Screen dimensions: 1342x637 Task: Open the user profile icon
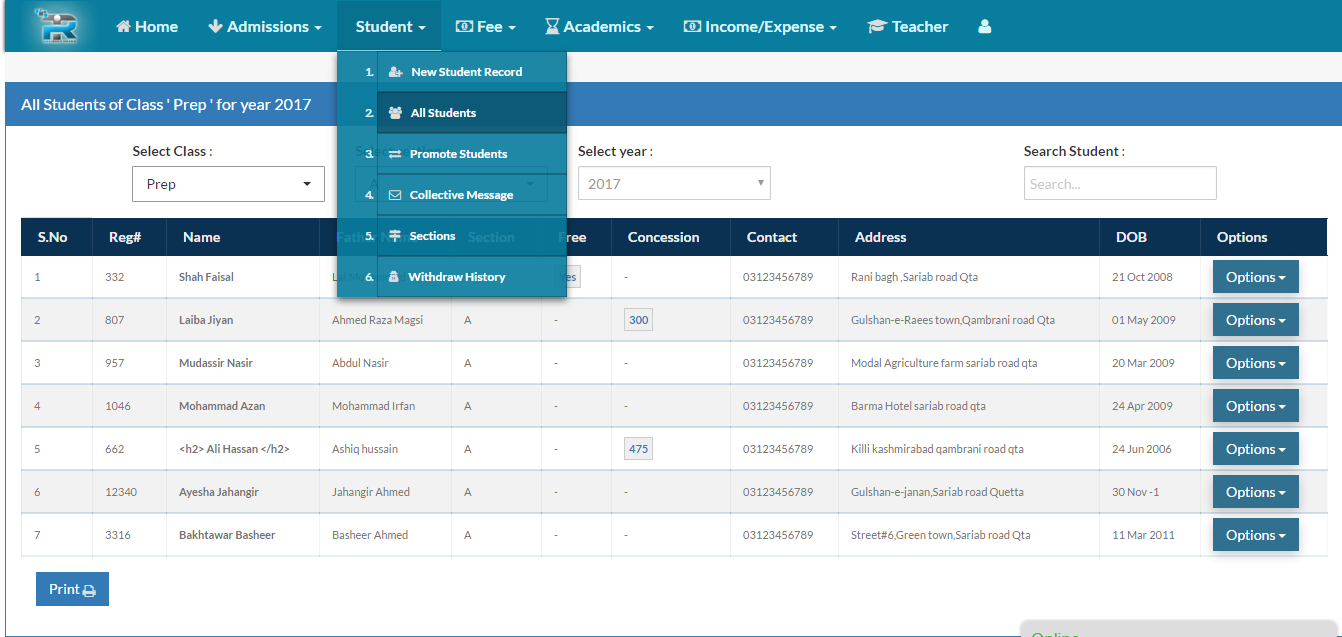tap(985, 27)
